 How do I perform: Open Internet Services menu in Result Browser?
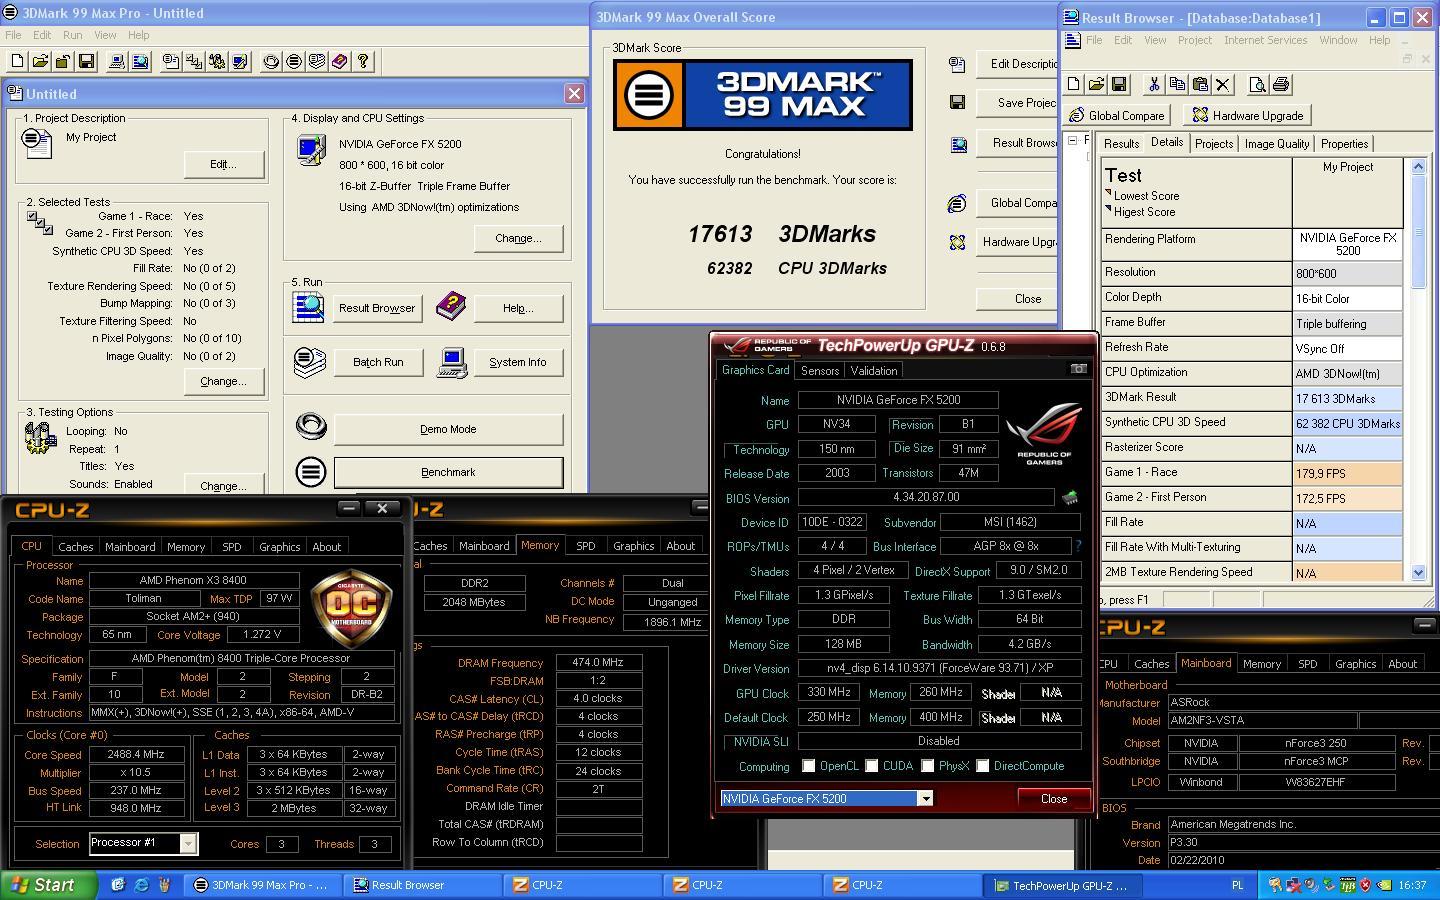pyautogui.click(x=1265, y=40)
